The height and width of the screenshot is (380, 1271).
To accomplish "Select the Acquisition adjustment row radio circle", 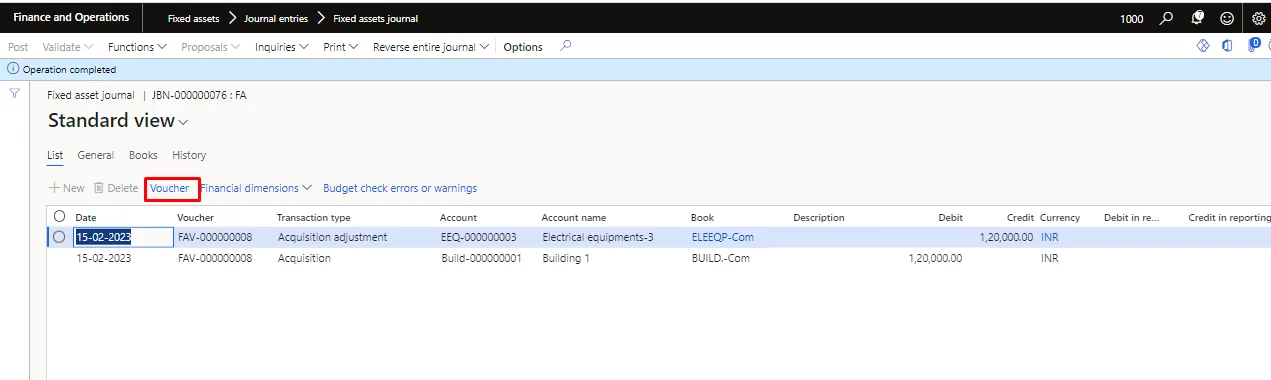I will [x=59, y=237].
